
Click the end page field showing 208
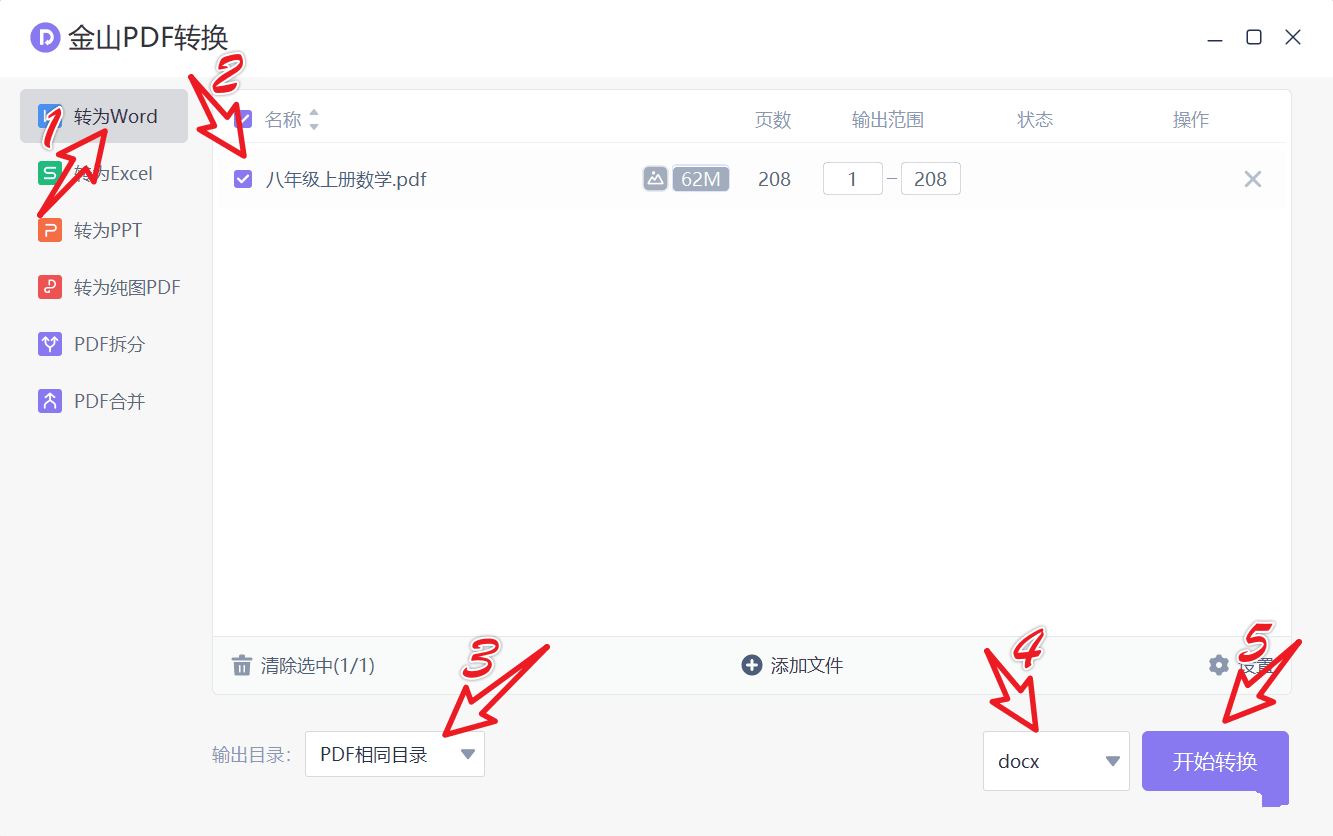(931, 179)
